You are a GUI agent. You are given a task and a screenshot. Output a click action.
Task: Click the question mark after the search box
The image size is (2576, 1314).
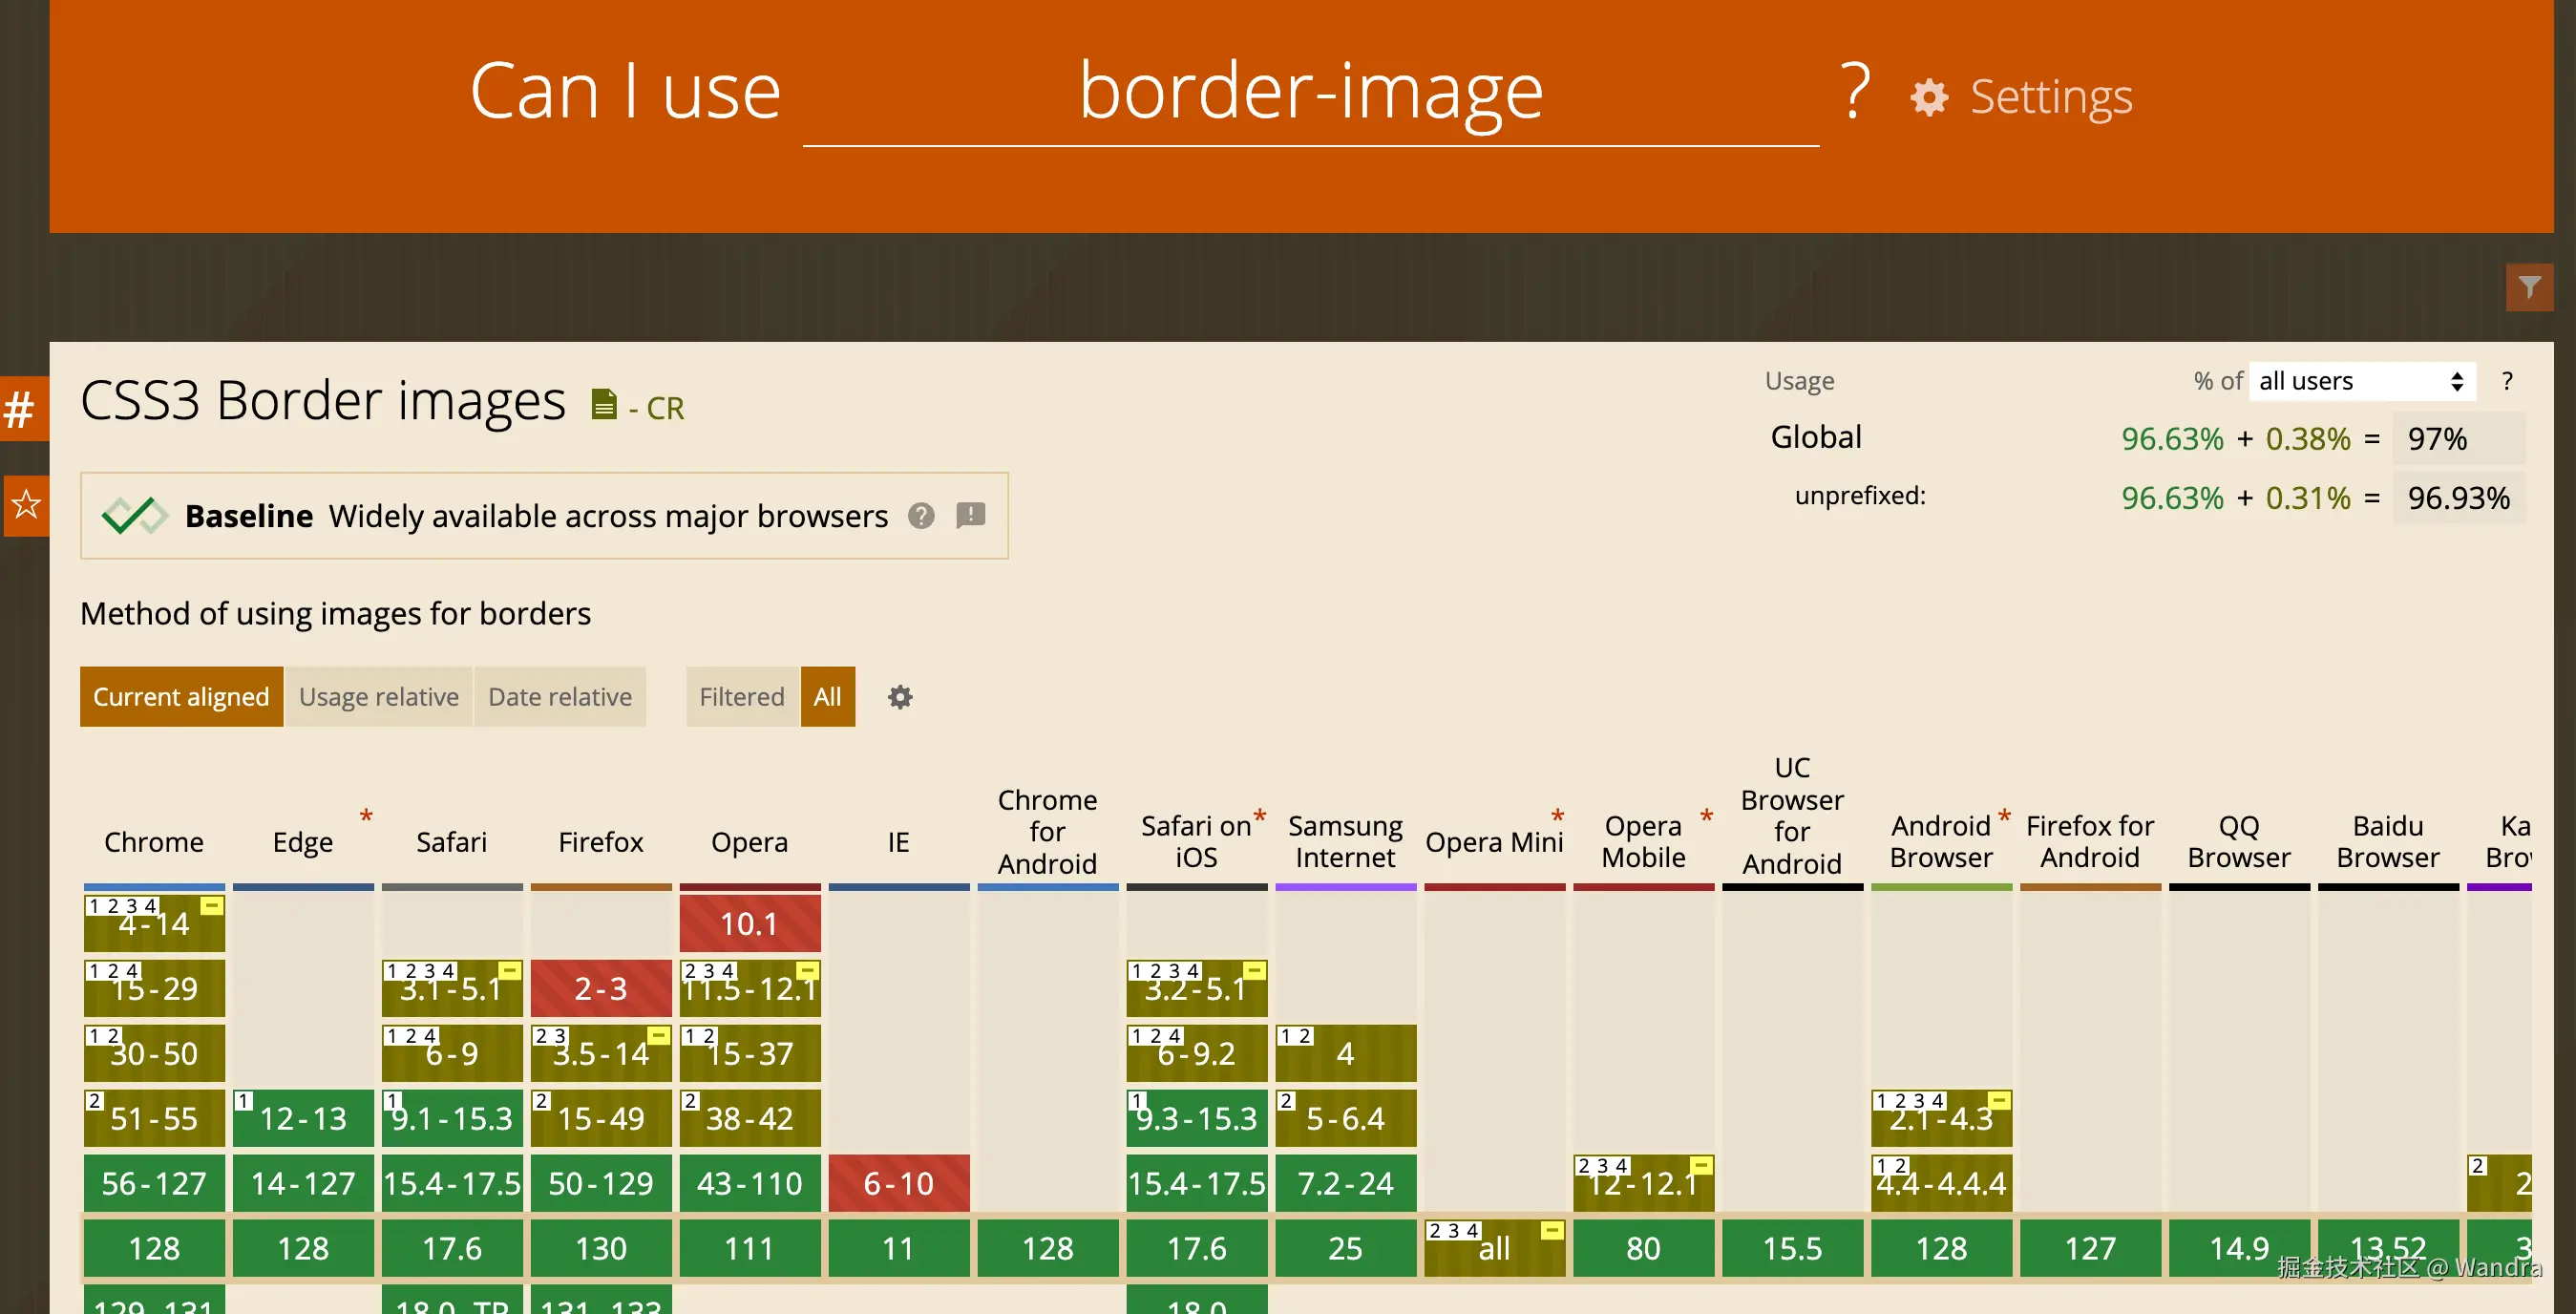click(x=1855, y=92)
